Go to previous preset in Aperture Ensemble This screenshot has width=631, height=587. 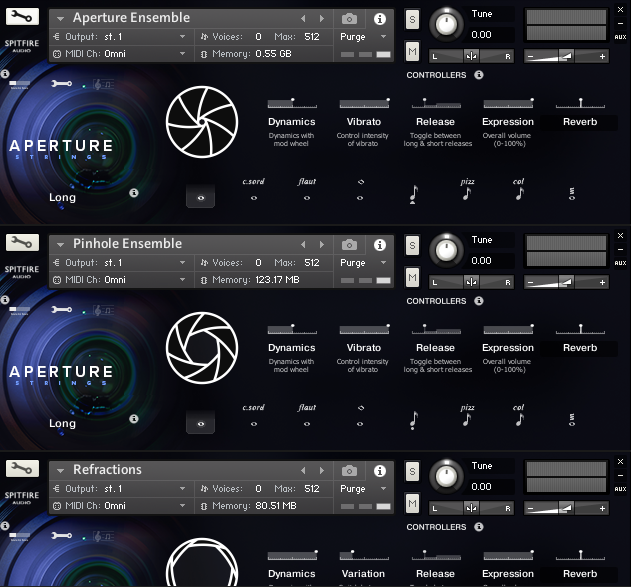tap(303, 19)
